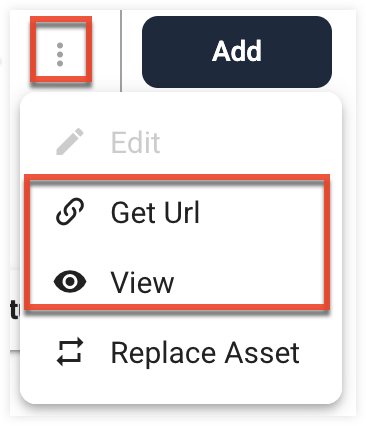Copy the asset link via the link icon
Screen dimensions: 366x426
[x=70, y=211]
